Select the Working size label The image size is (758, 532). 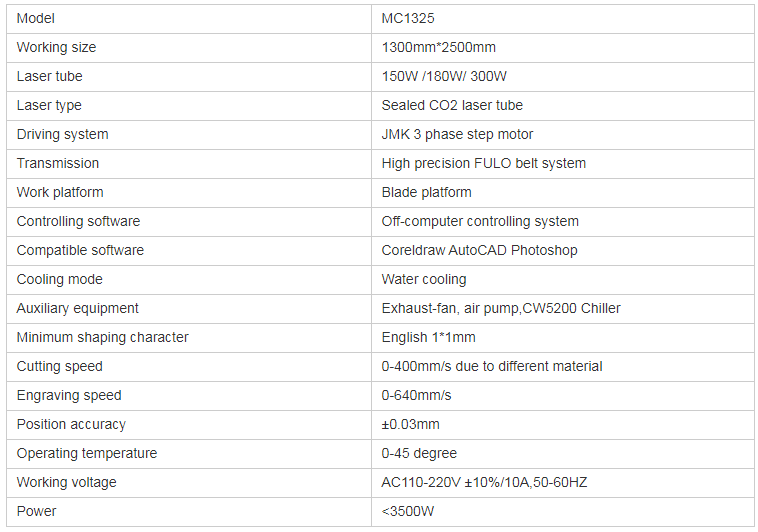tap(57, 47)
